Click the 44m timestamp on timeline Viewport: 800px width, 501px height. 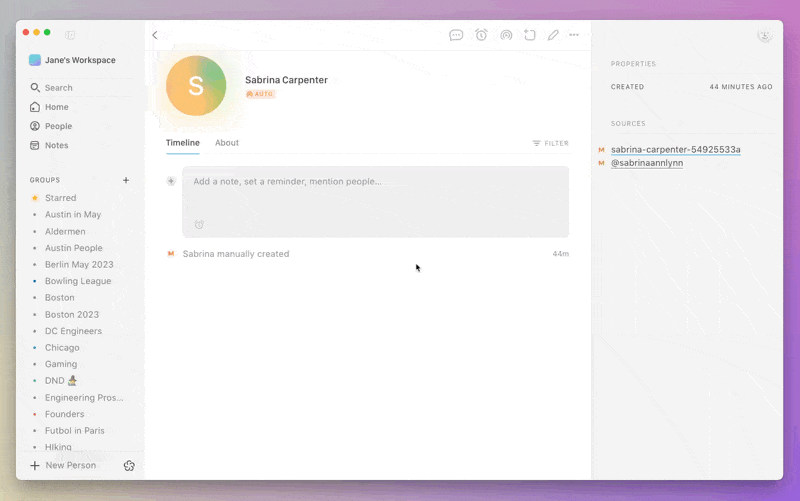560,254
